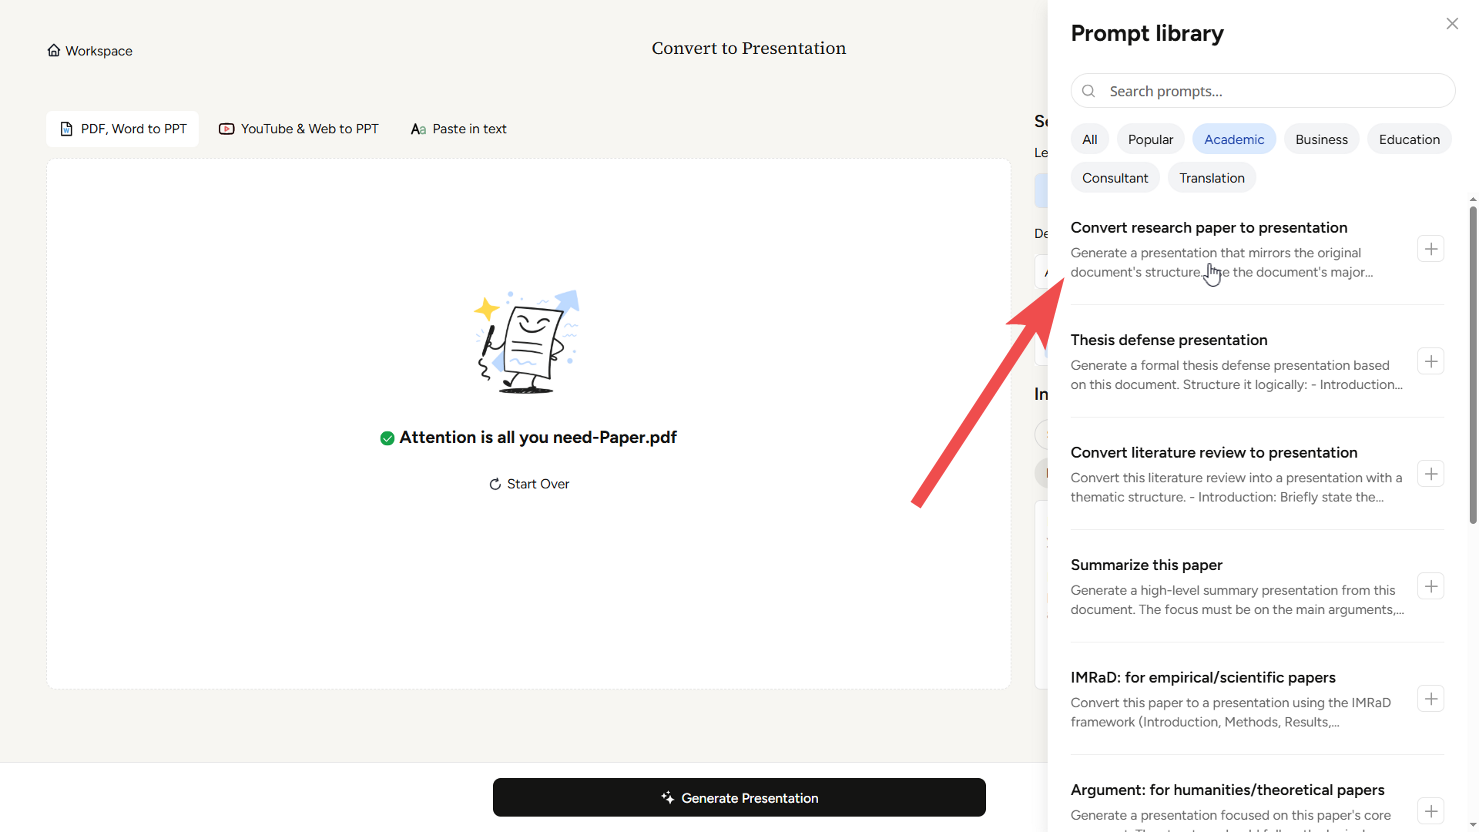Select the Business prompt filter

pyautogui.click(x=1321, y=139)
